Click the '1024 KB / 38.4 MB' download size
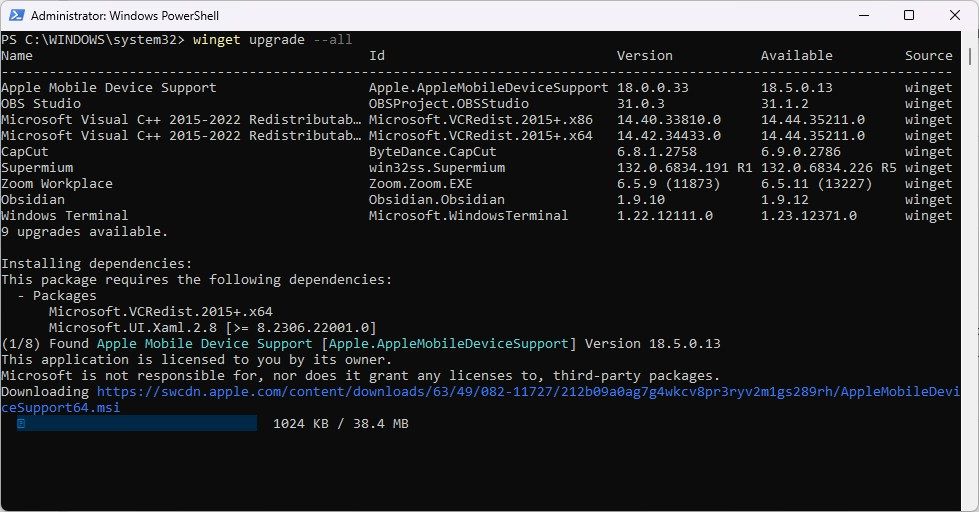Screen dimensions: 979x512 (x=340, y=424)
